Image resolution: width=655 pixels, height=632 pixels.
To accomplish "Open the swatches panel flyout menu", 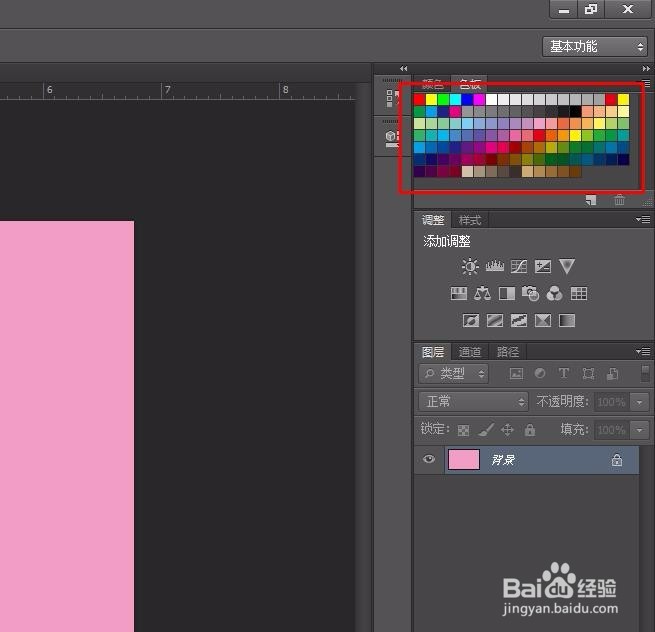I will click(x=646, y=83).
